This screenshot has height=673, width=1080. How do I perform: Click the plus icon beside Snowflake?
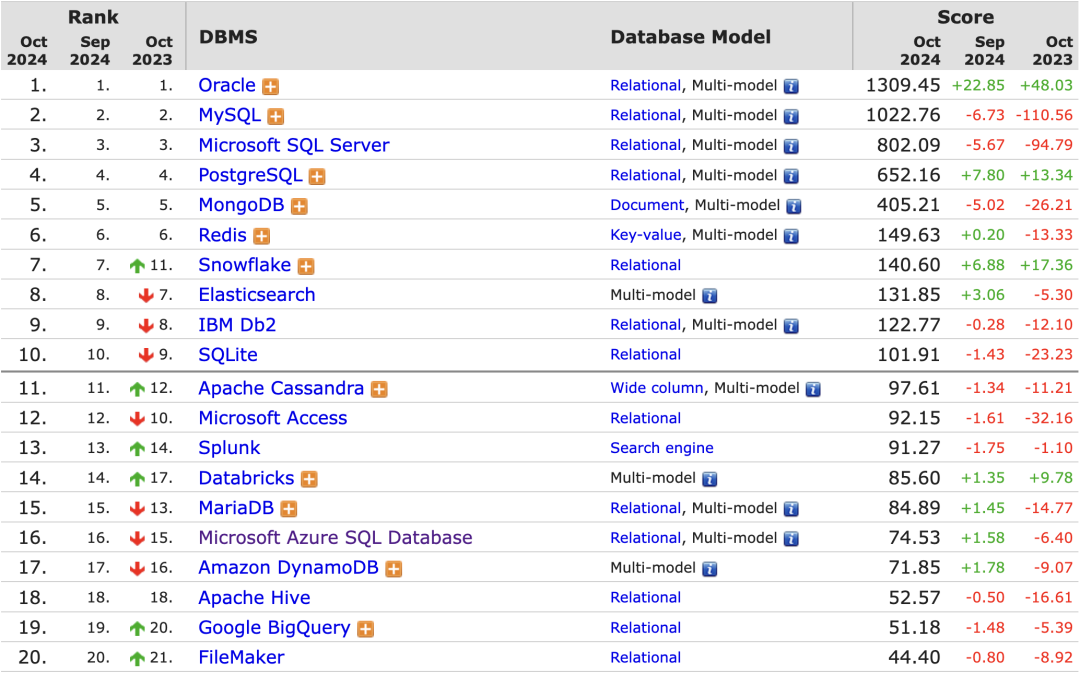coord(306,266)
